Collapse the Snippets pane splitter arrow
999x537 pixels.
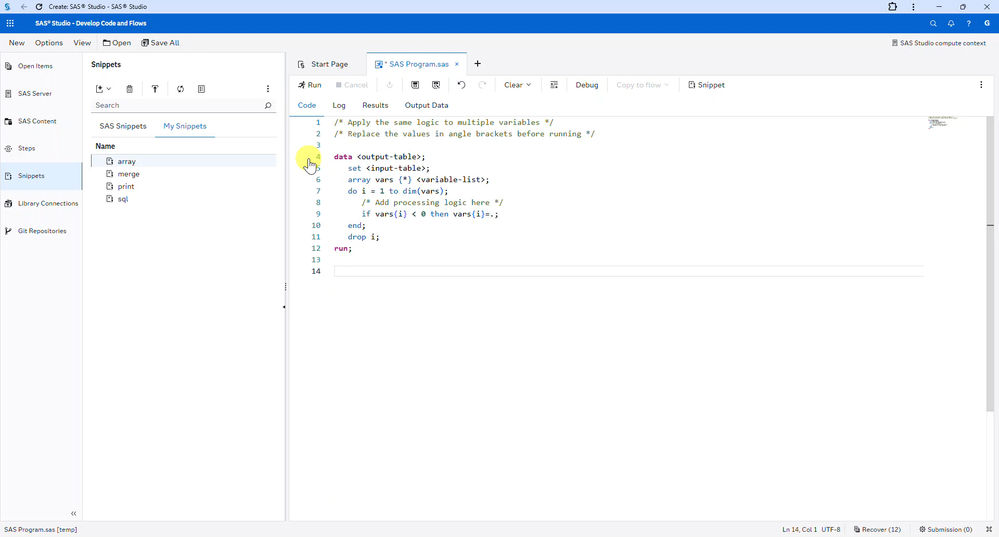coord(284,307)
